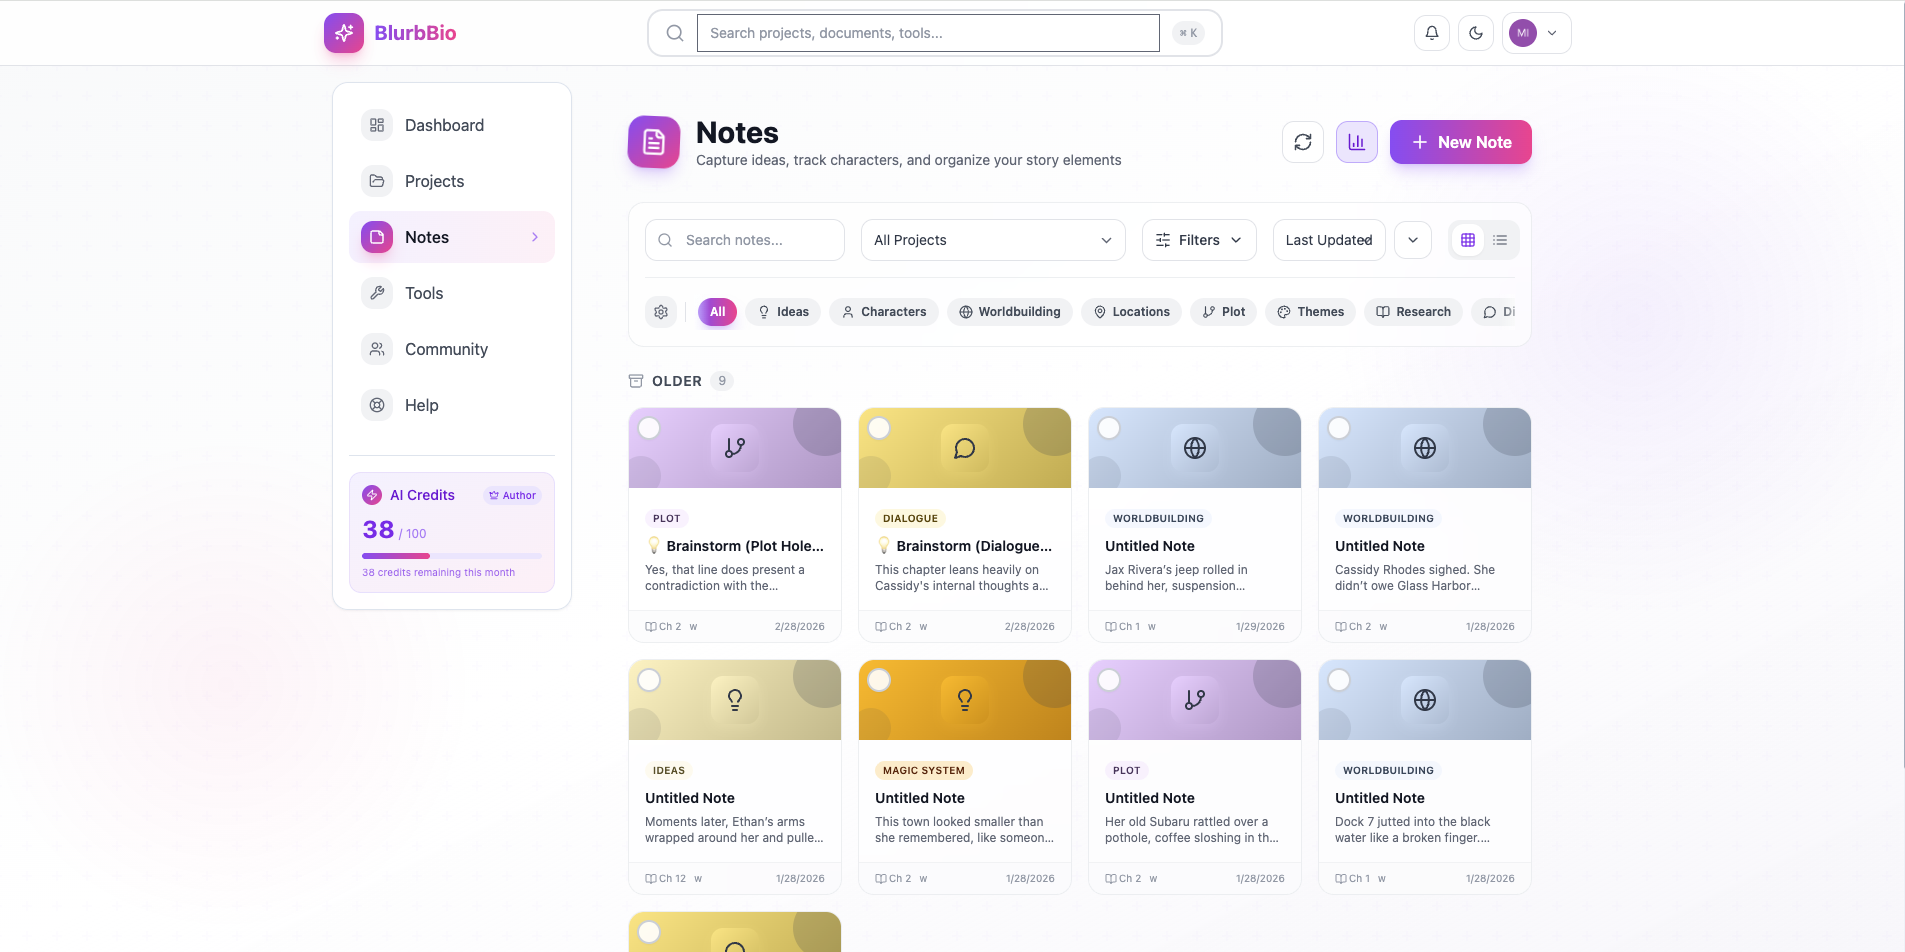Click the Author plan badge
1905x952 pixels.
[512, 495]
